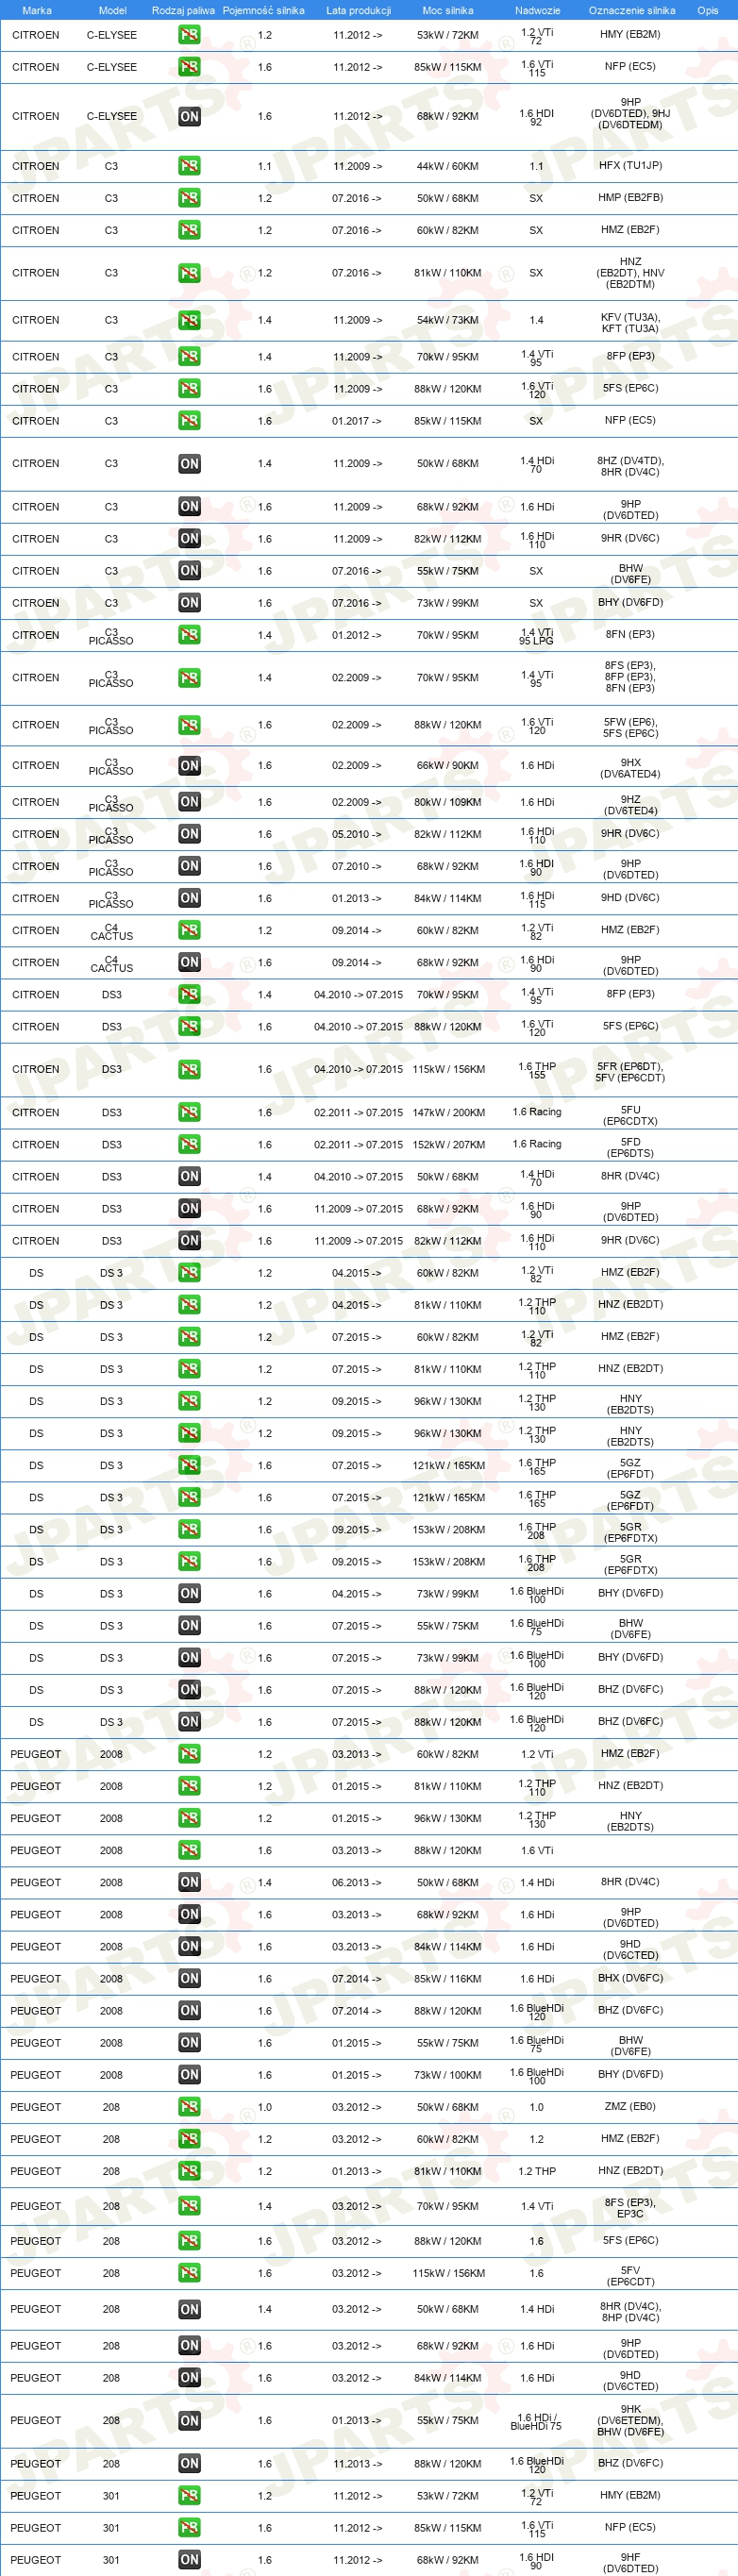Click the PB icon in Peugeot 2008 03.2013 1.2 VTi row
The image size is (738, 2576).
coord(189,1754)
